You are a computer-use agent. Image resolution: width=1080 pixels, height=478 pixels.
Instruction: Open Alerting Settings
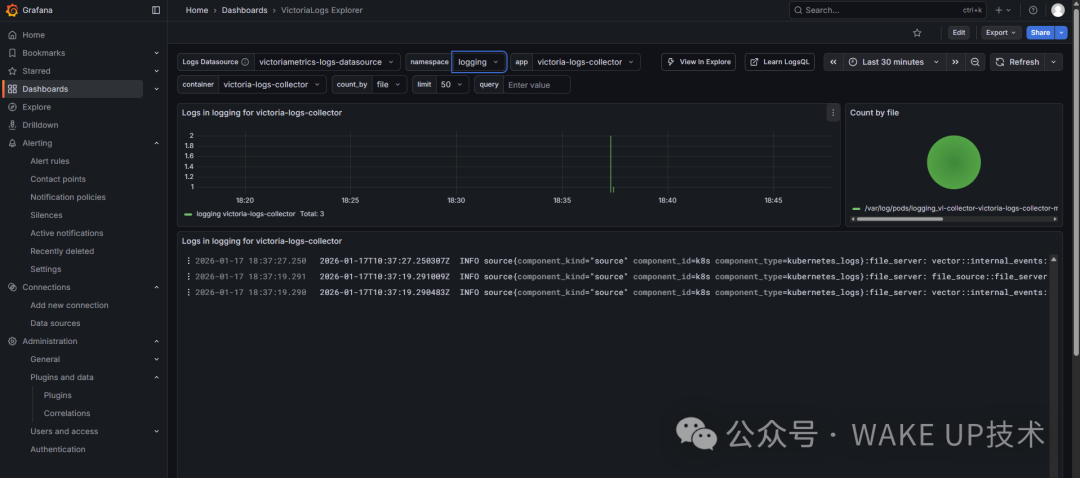pos(45,269)
